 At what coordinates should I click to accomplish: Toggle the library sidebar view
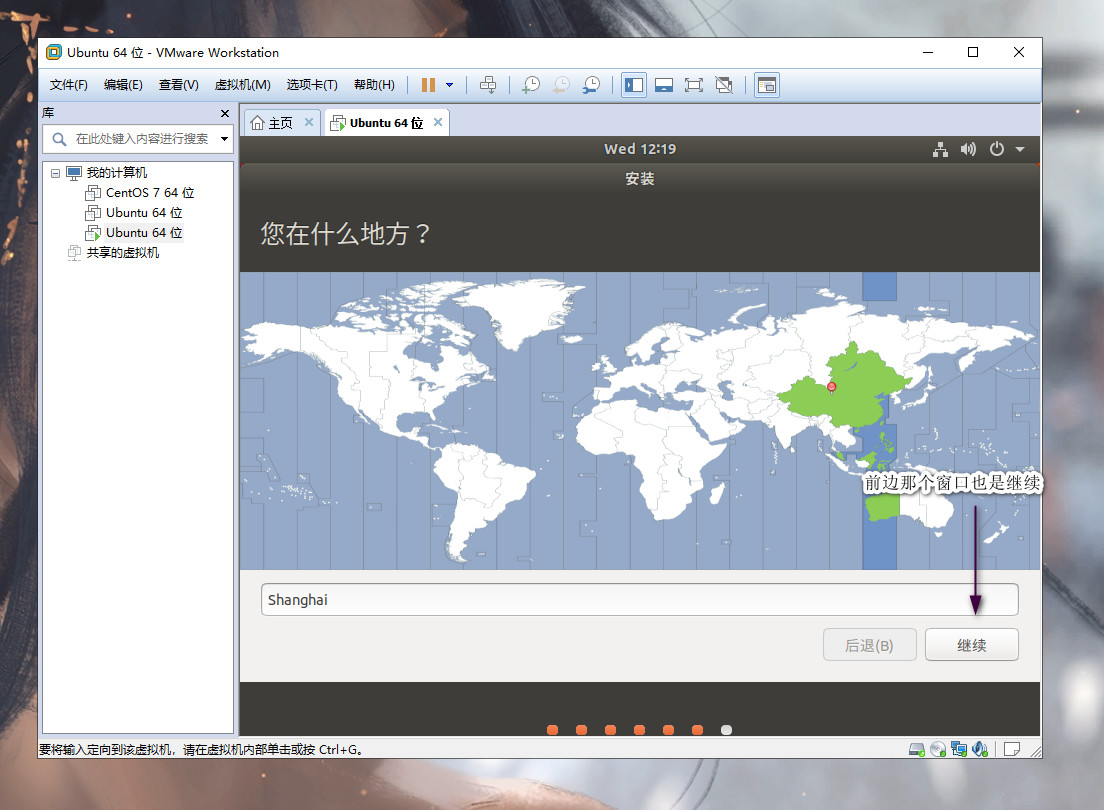point(634,85)
